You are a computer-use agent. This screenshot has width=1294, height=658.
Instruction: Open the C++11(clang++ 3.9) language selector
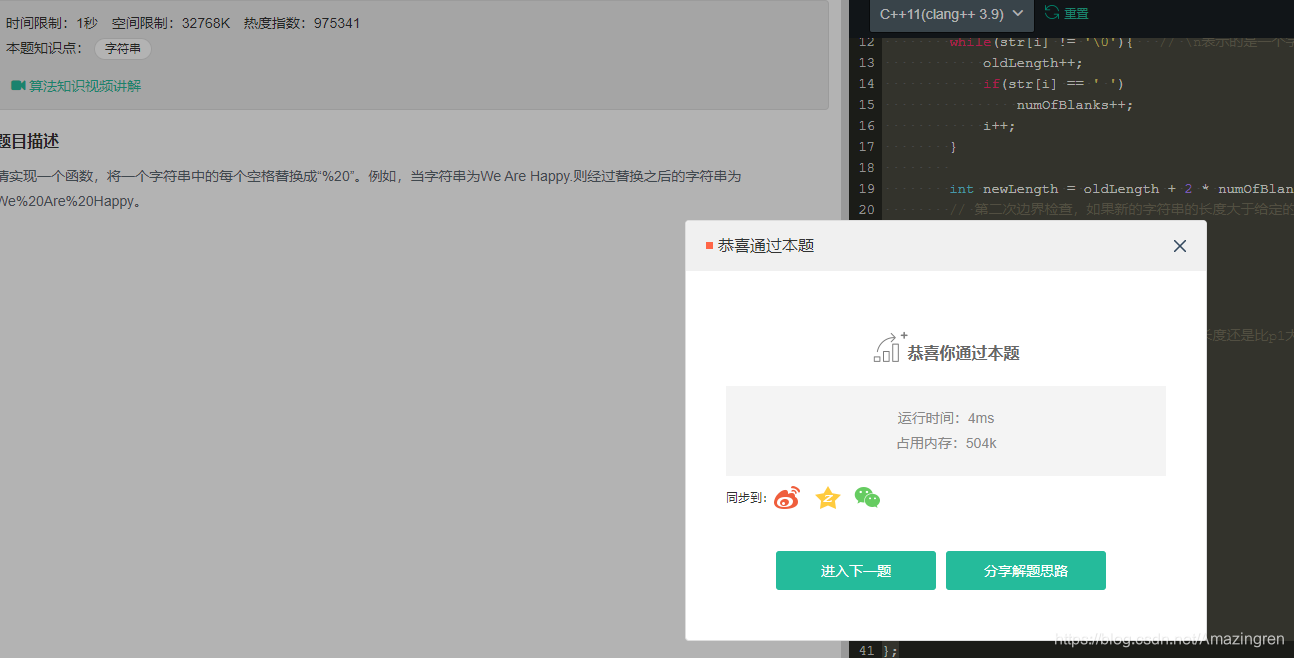tap(945, 15)
